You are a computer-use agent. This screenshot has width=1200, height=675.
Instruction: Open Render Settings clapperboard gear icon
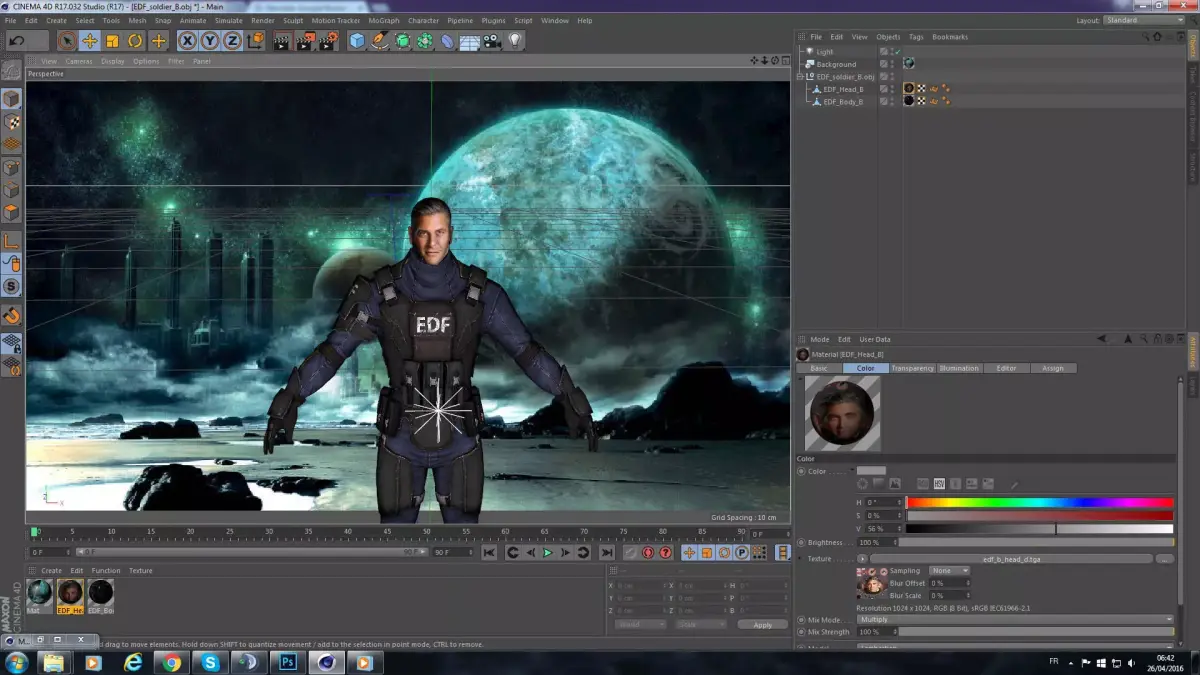click(328, 41)
